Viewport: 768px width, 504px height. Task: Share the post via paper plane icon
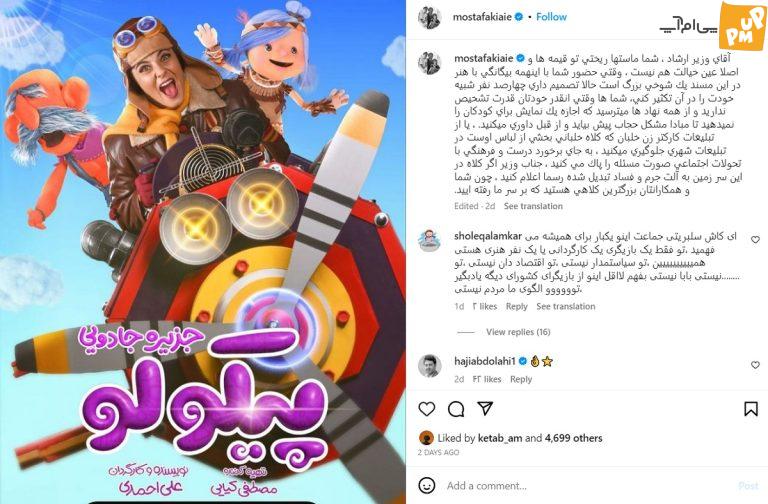[x=485, y=408]
